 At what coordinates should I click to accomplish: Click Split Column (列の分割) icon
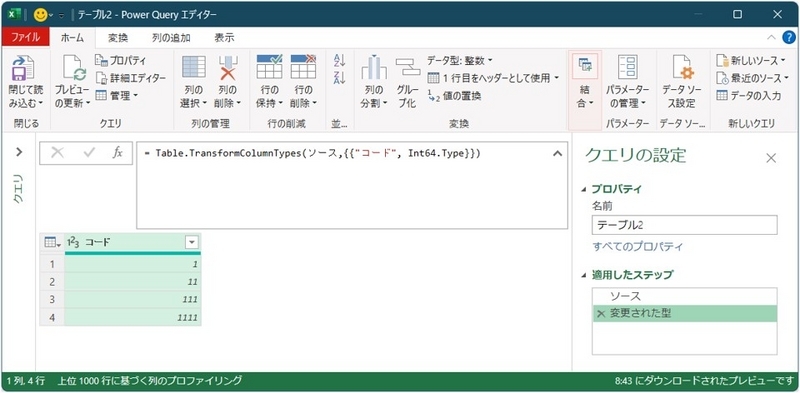[374, 67]
